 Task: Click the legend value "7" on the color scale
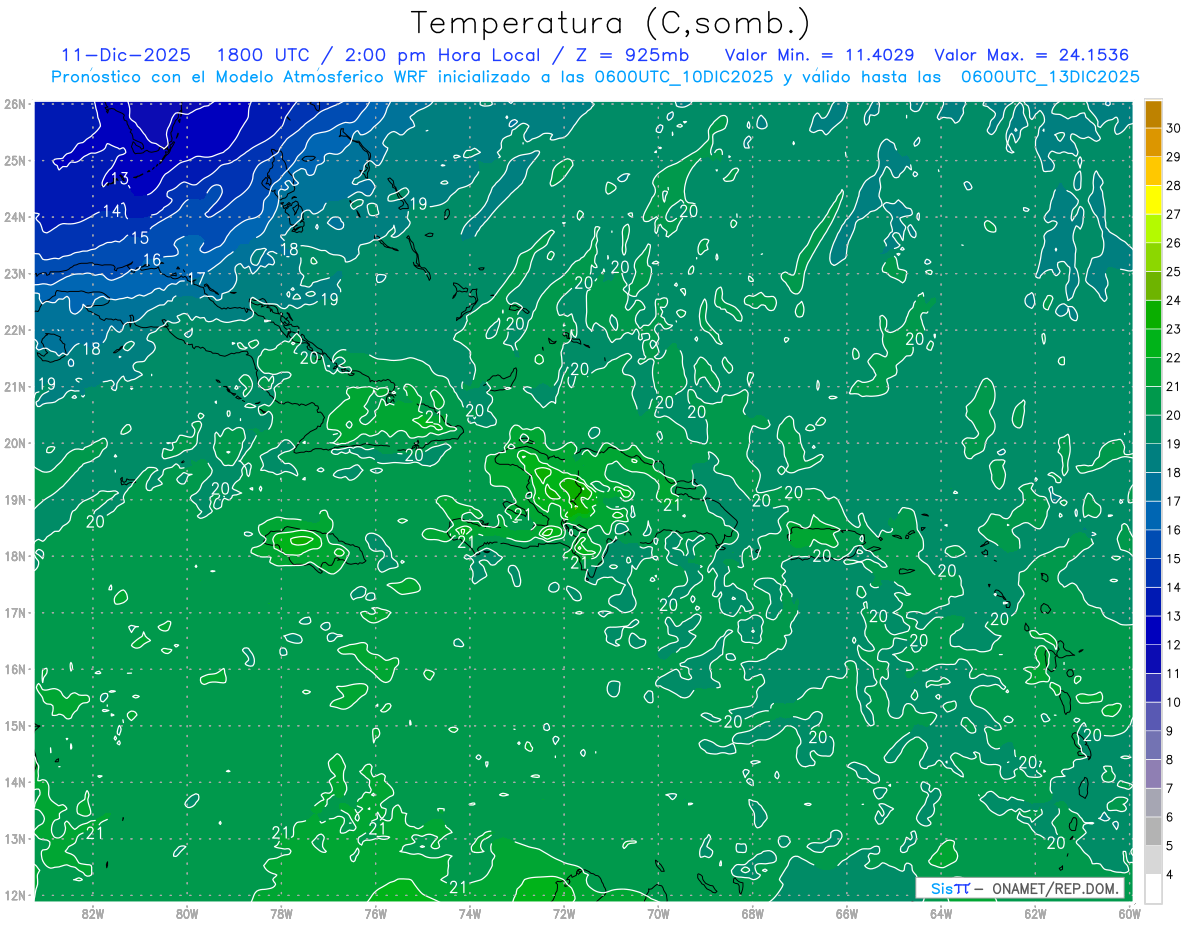point(1170,788)
